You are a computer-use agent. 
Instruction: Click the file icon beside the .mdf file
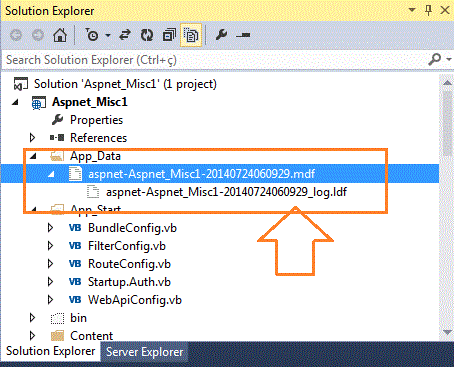click(75, 174)
